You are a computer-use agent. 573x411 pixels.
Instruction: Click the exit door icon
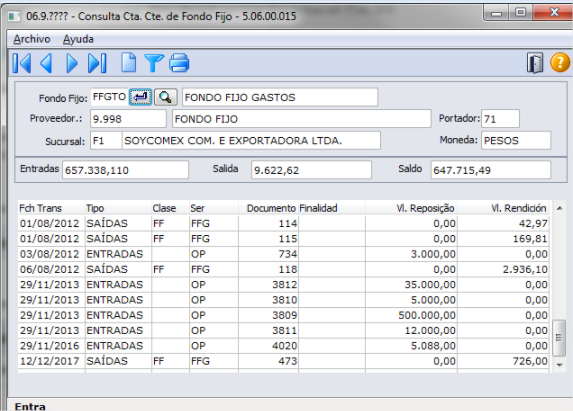(x=535, y=63)
